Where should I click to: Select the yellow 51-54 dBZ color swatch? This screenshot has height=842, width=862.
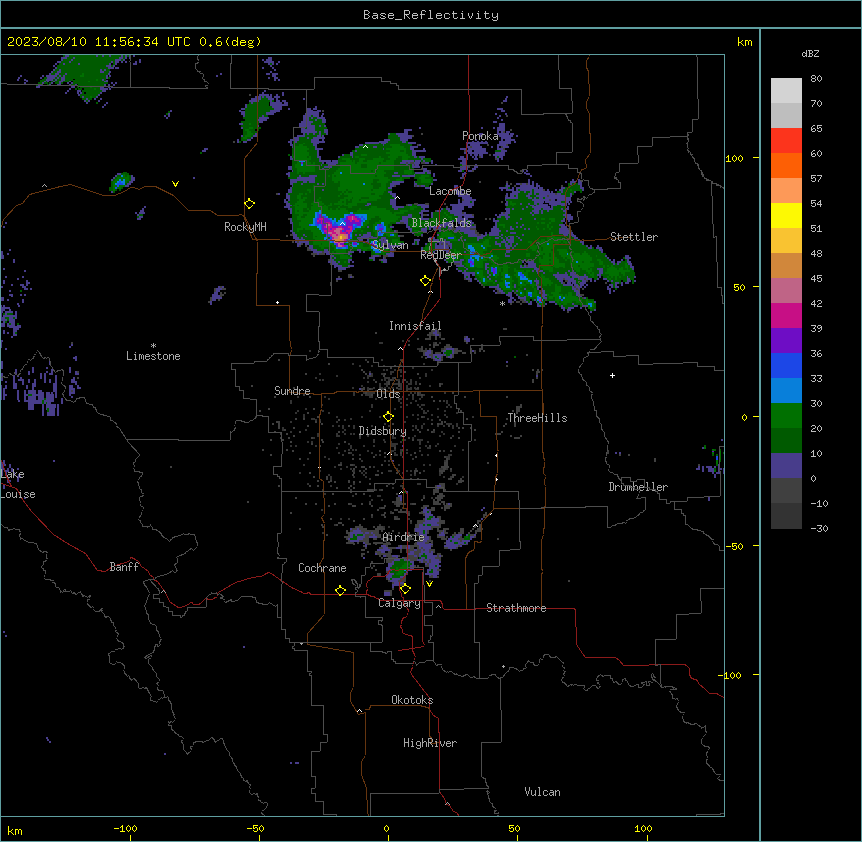coord(786,215)
